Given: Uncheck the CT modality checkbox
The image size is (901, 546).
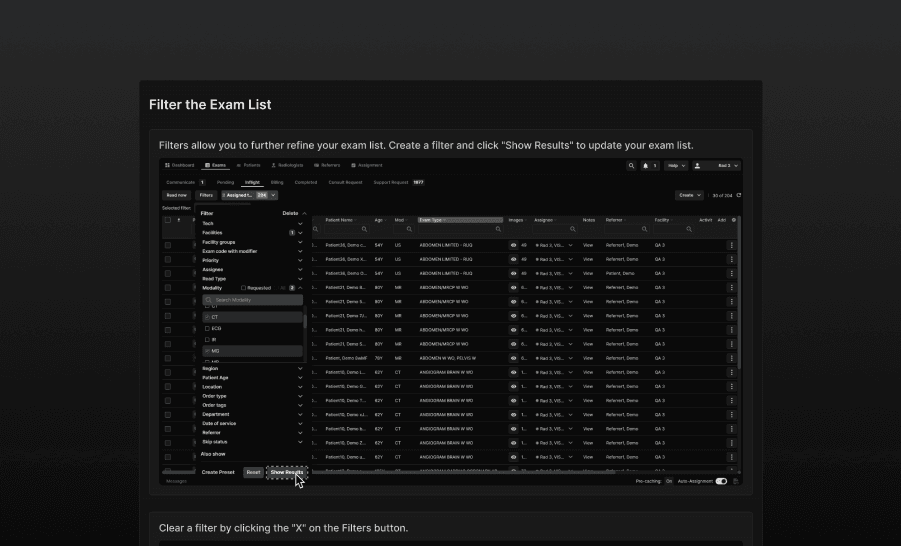Looking at the screenshot, I should 207,317.
